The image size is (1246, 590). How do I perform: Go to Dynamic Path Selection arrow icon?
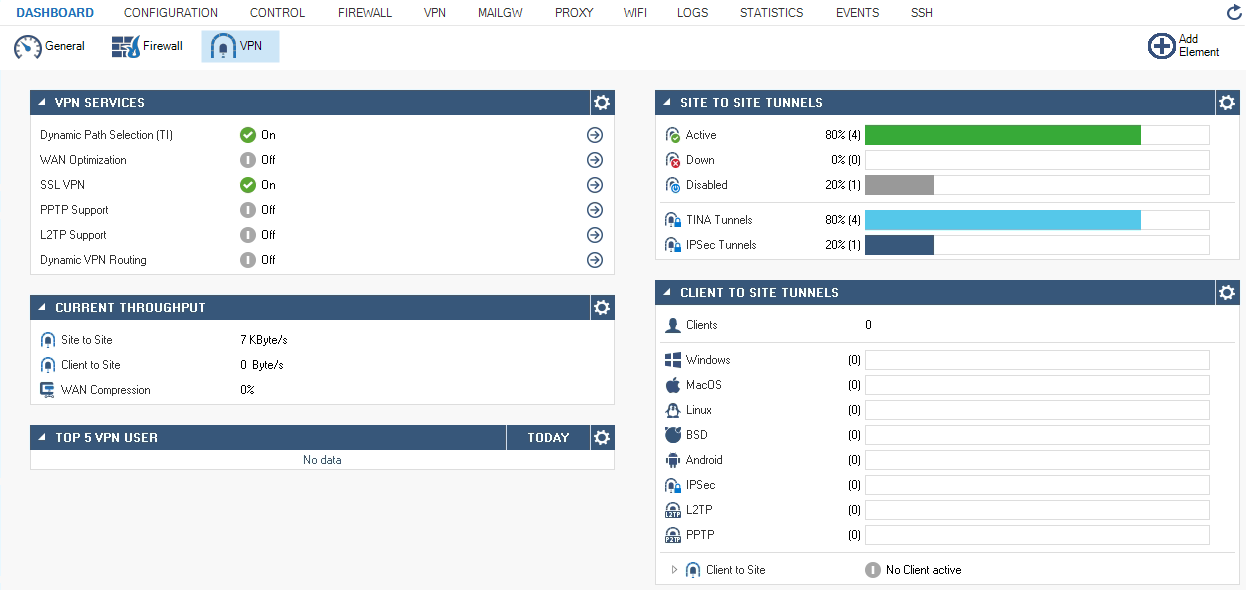[x=595, y=135]
